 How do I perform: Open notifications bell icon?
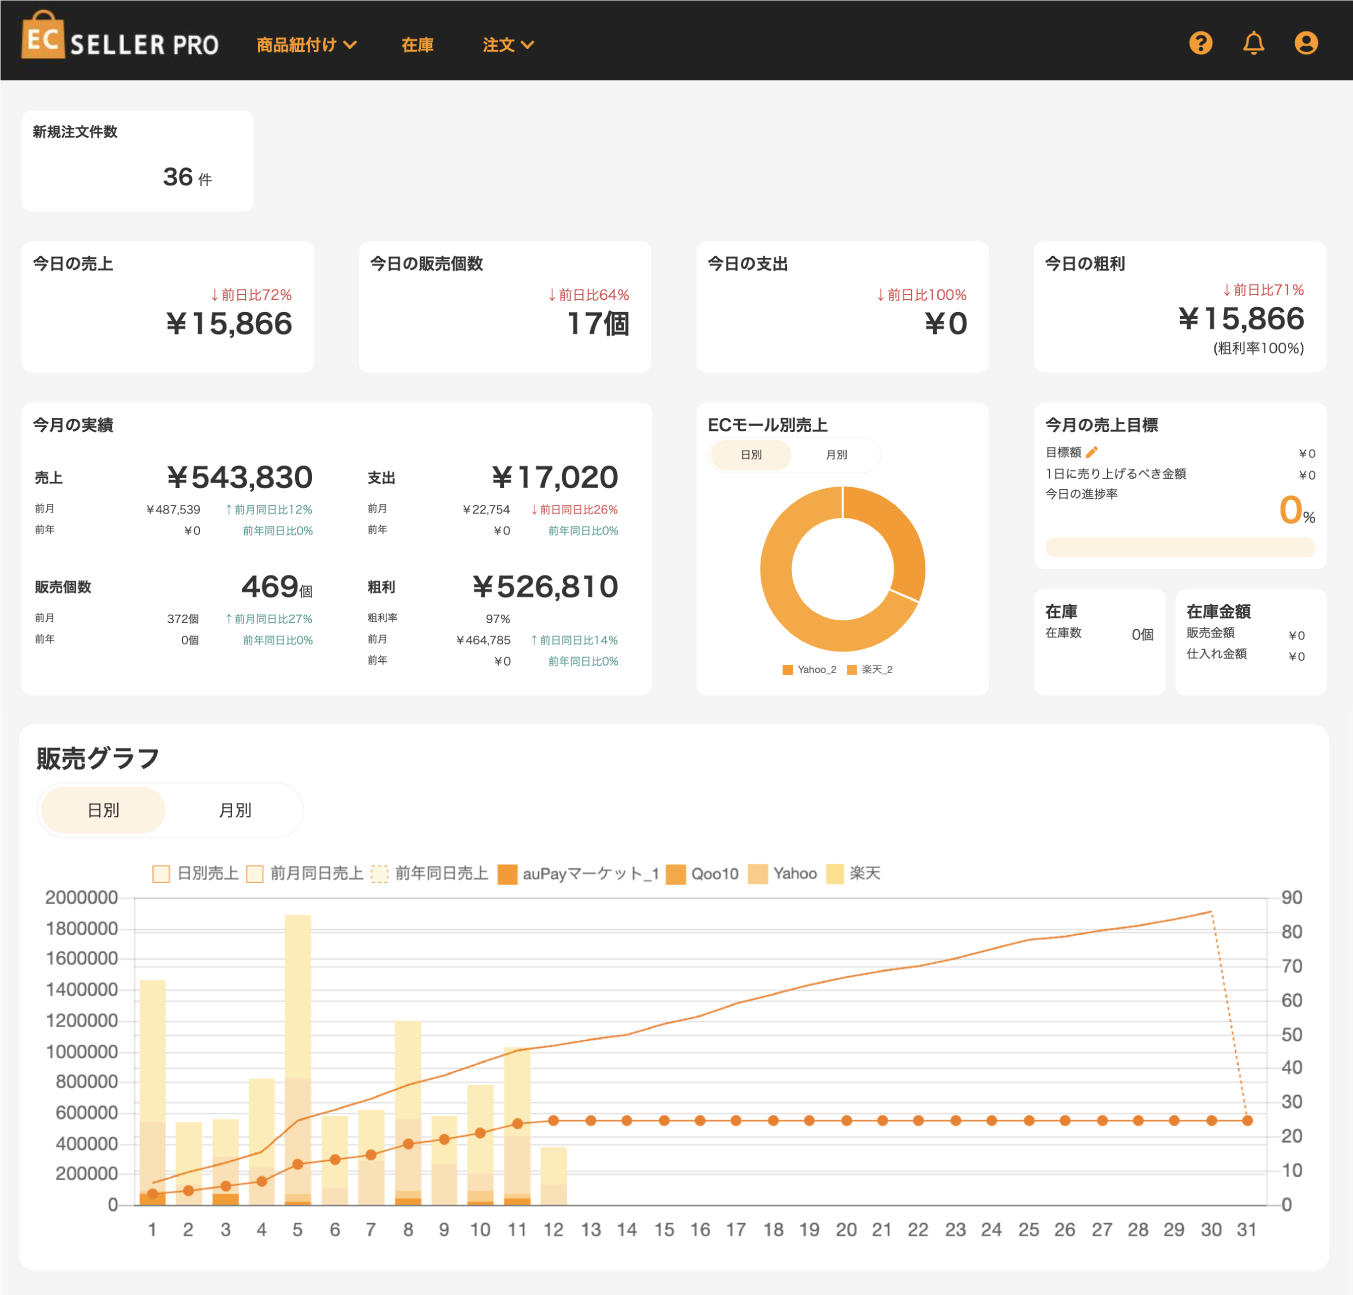(x=1253, y=43)
